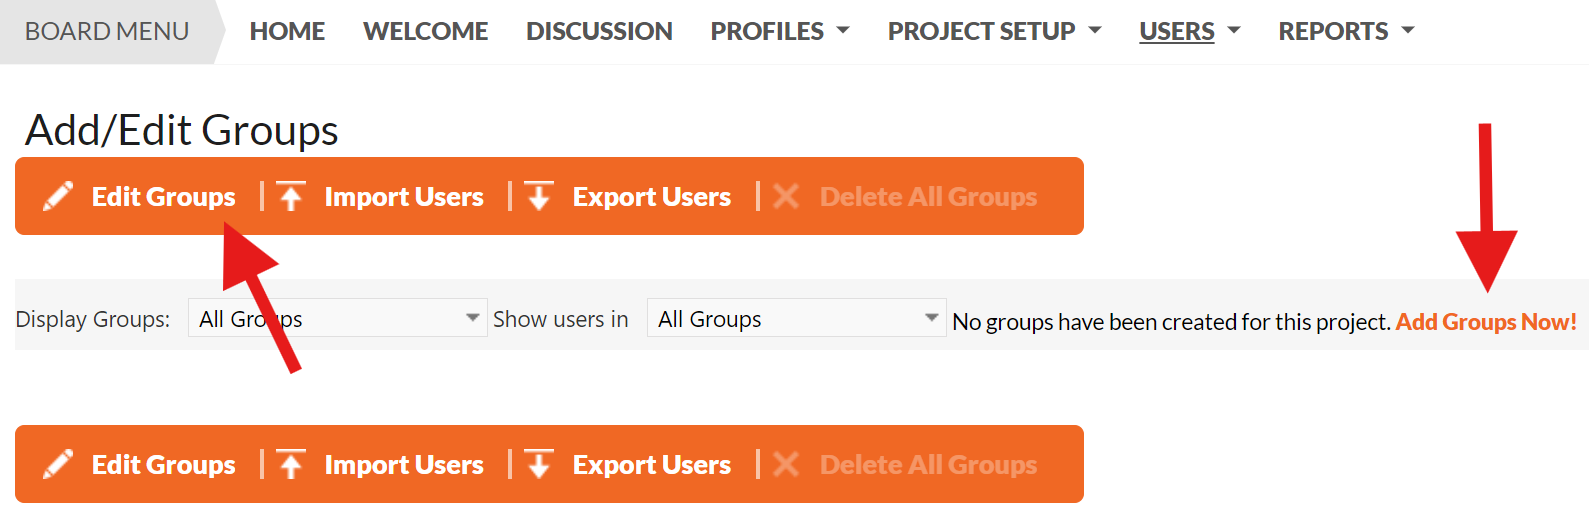Select Export Users in the top toolbar

[652, 197]
